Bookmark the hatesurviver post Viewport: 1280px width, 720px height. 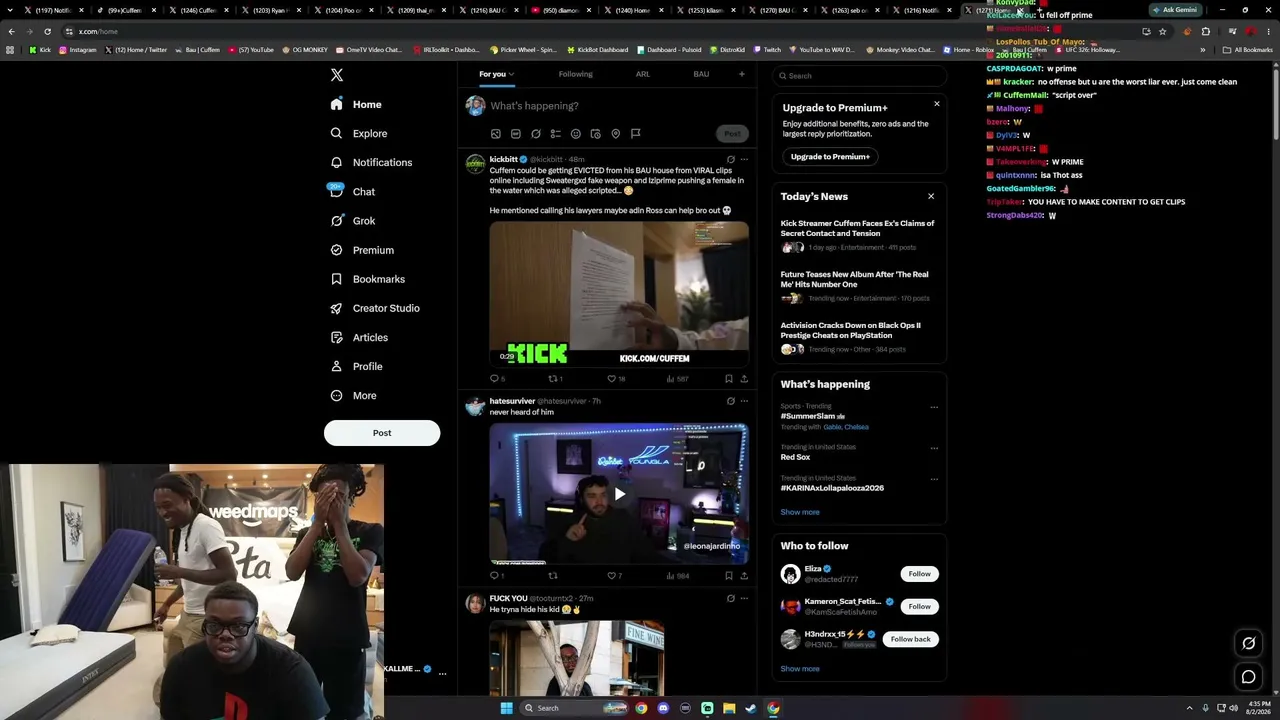pos(728,576)
